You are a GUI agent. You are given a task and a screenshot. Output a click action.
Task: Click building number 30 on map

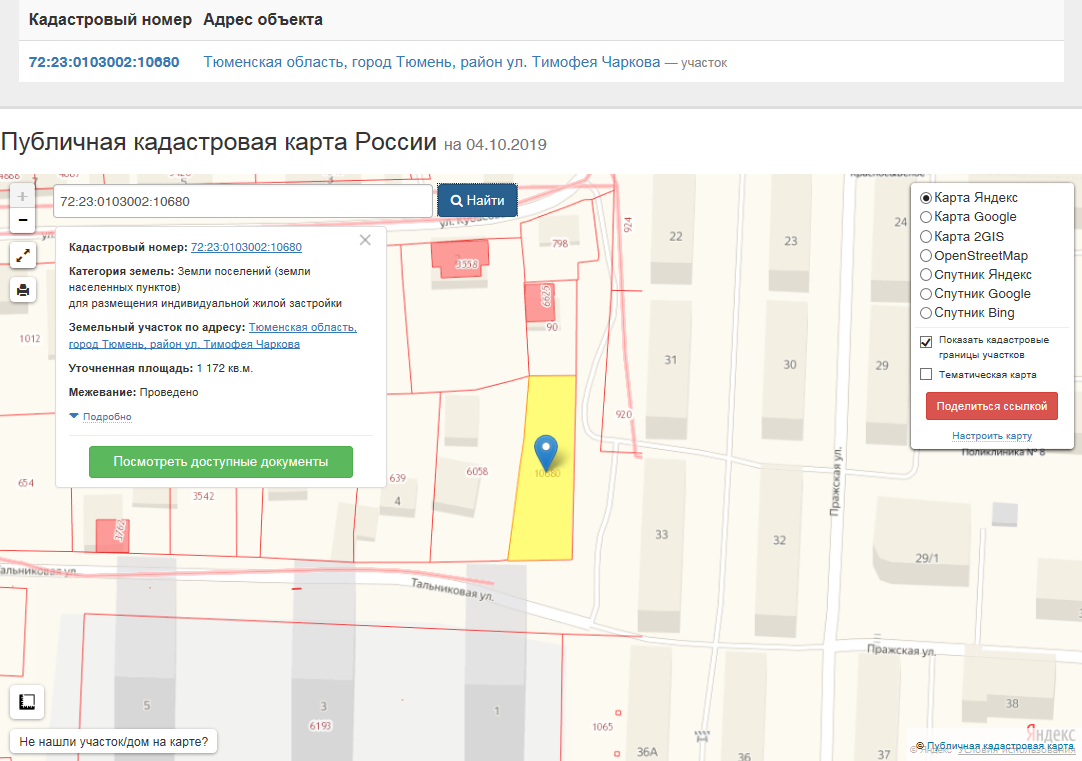(790, 364)
